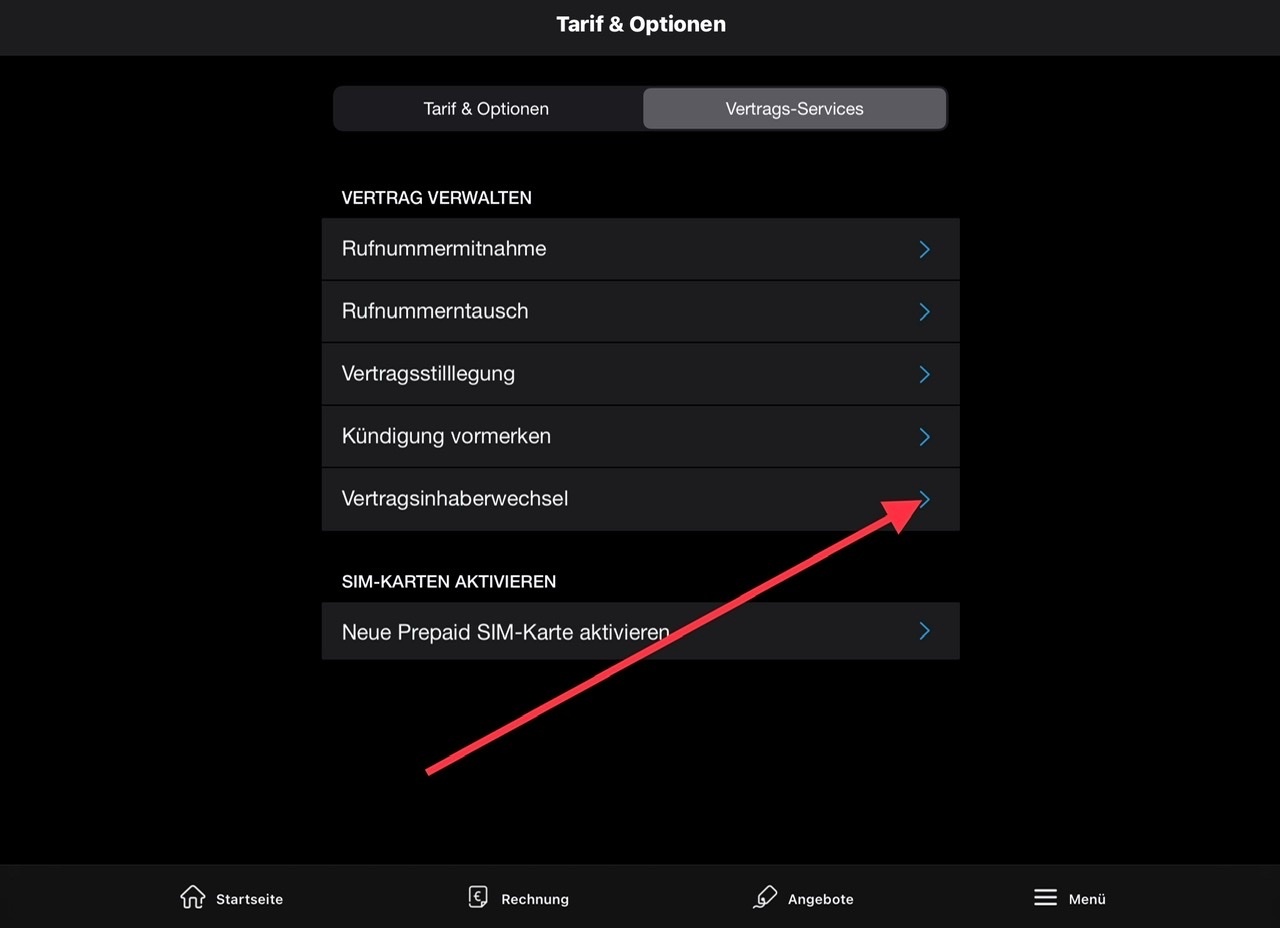Click the Angebote label in bottom bar

(820, 899)
